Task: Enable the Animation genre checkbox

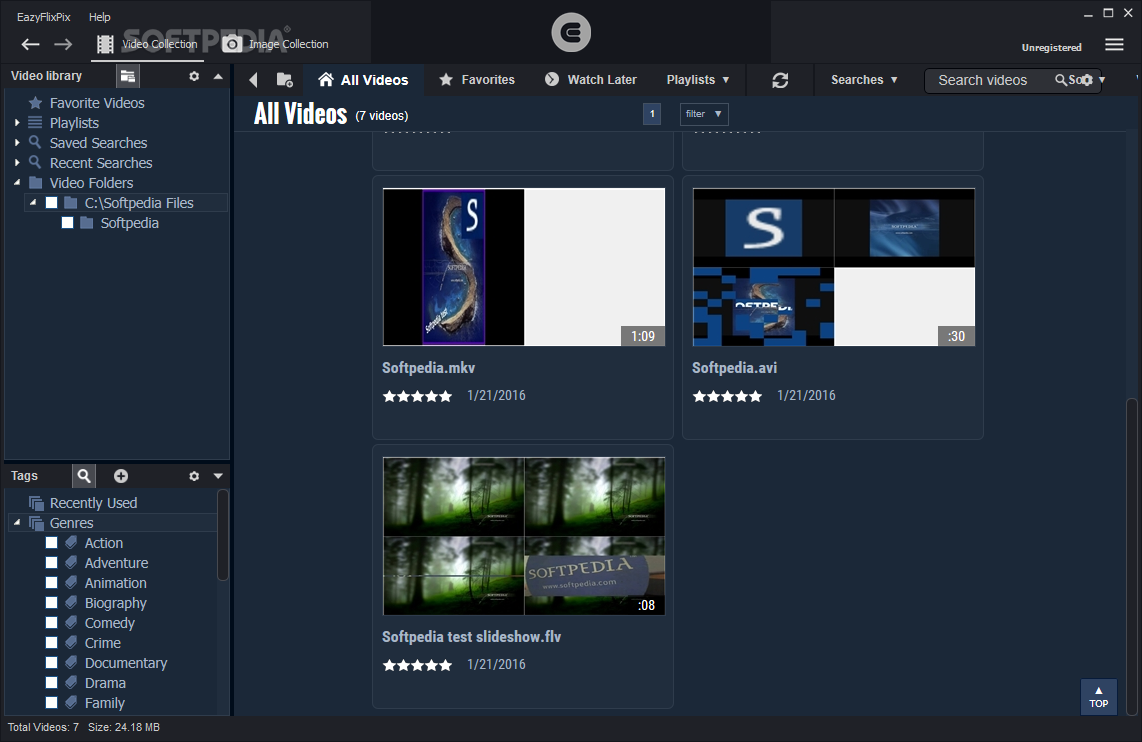Action: (x=52, y=583)
